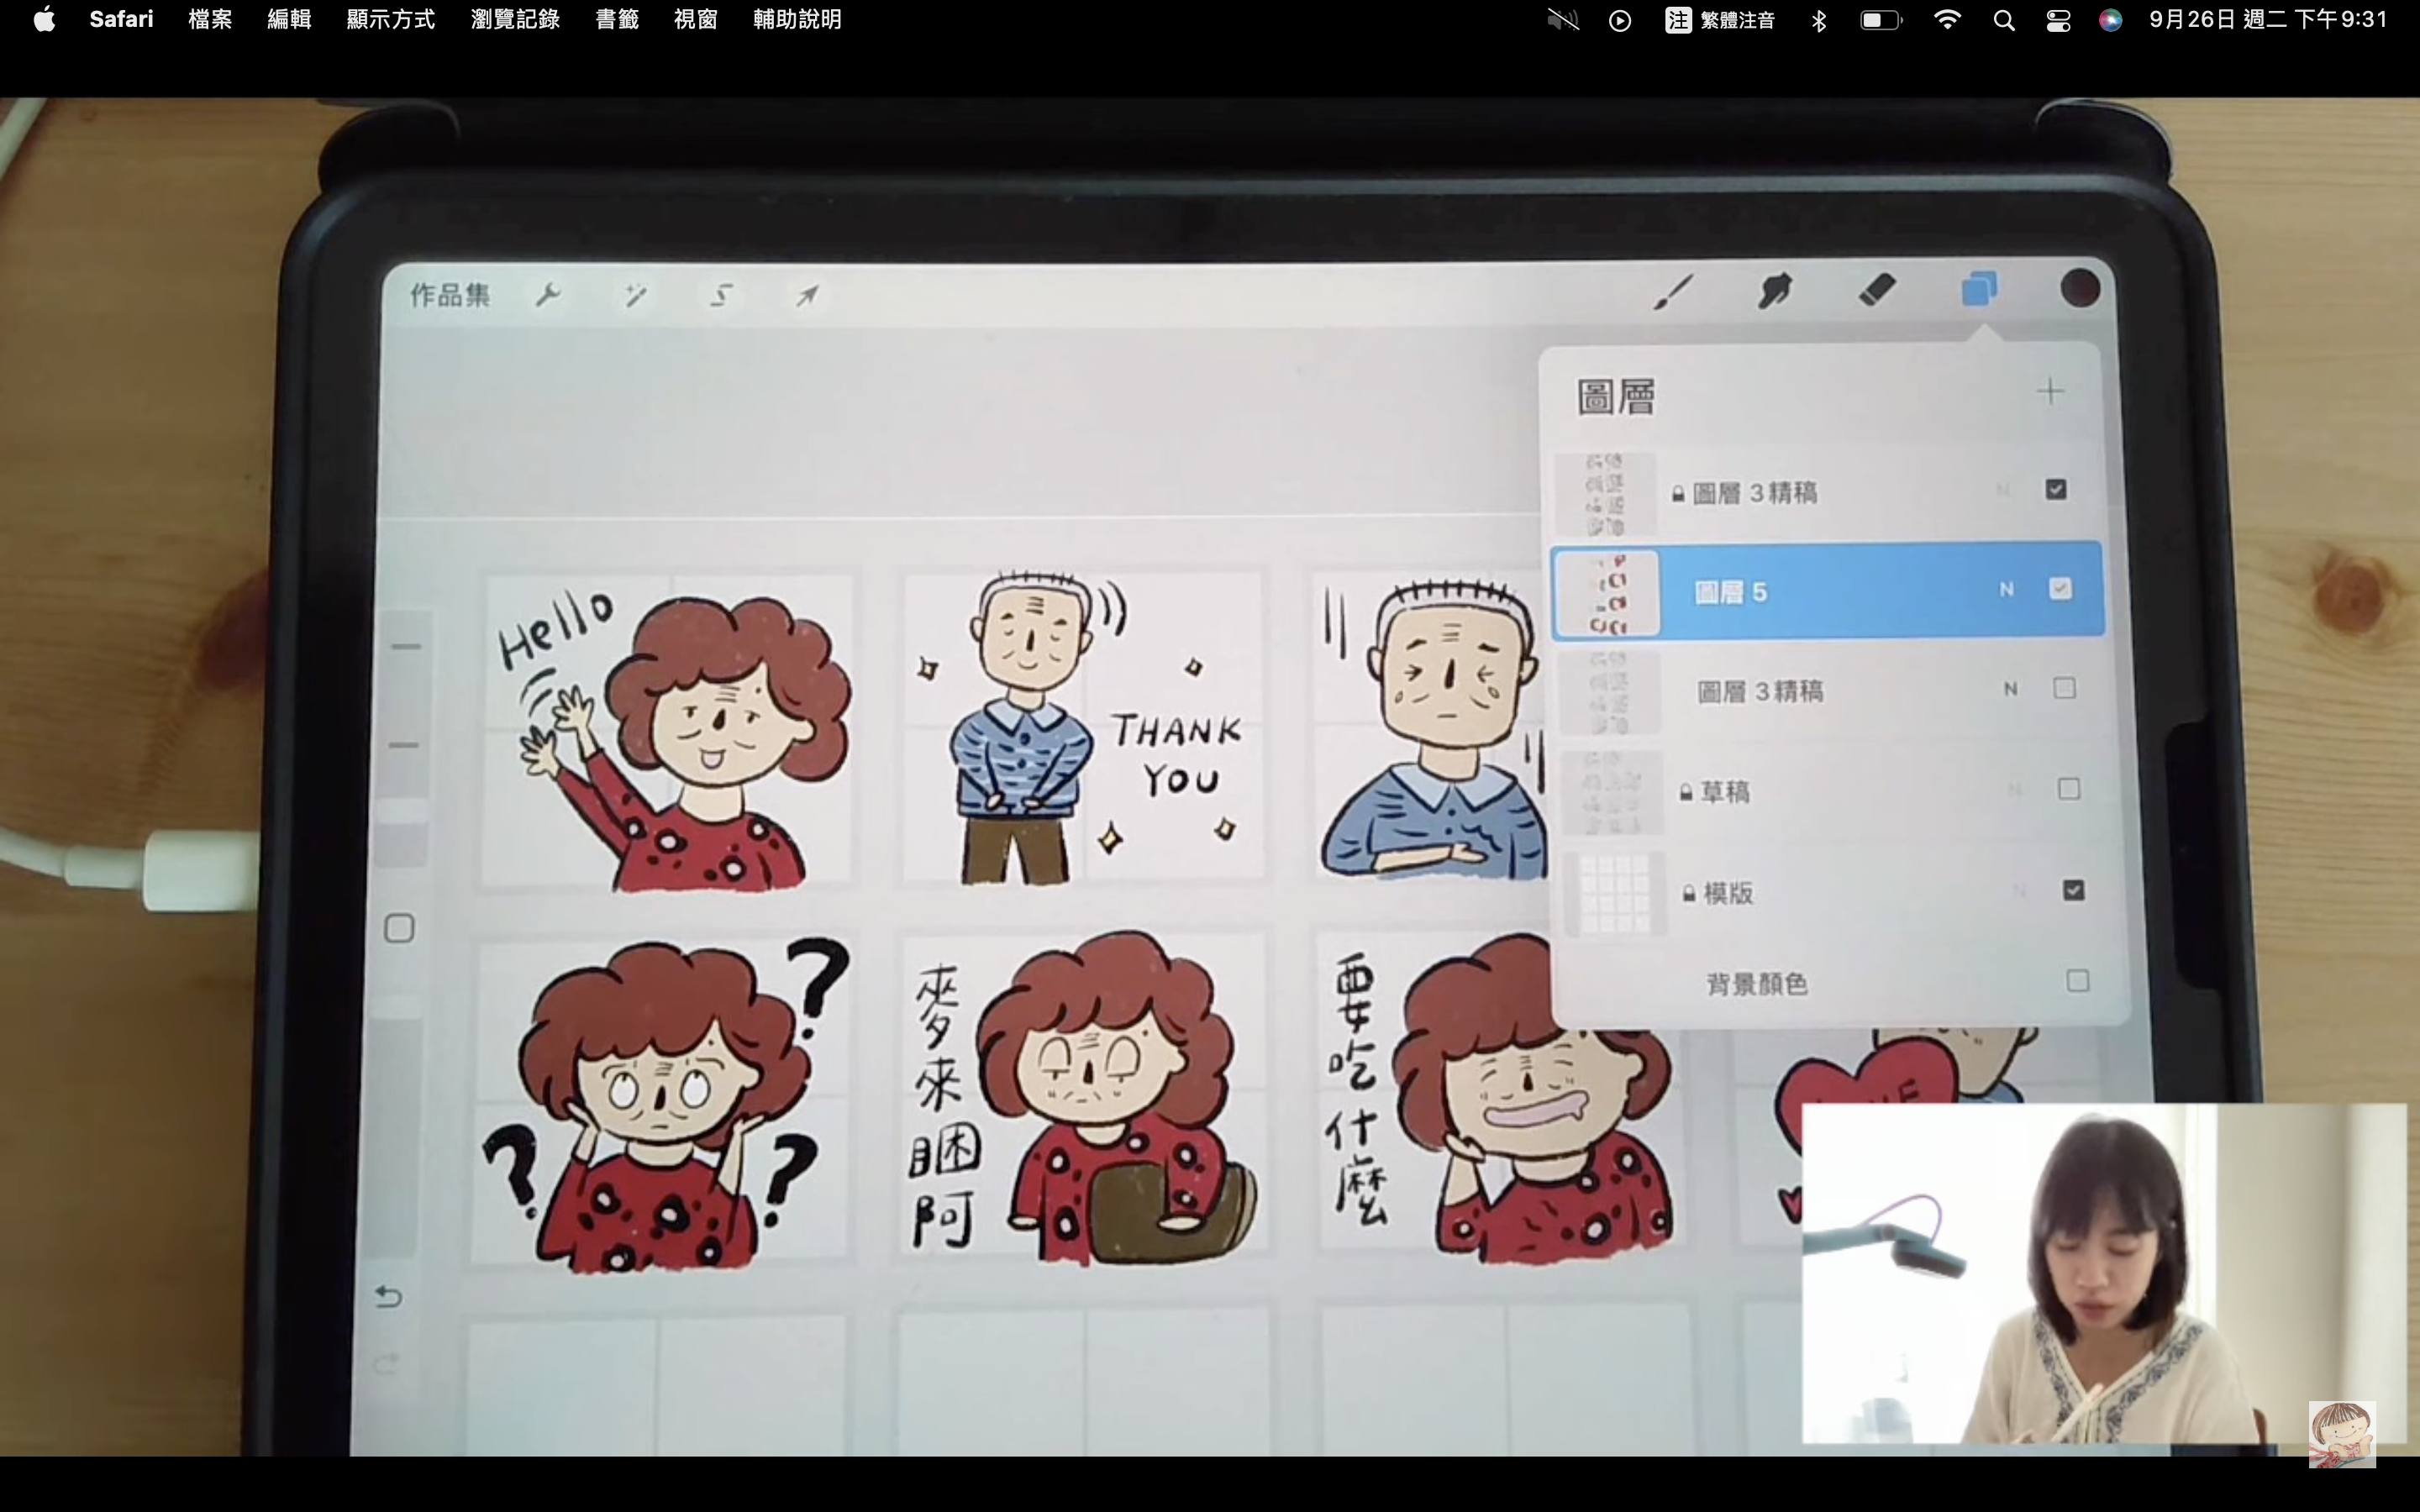This screenshot has height=1512, width=2420.
Task: Open the Adjustments magic wand menu
Action: (635, 295)
